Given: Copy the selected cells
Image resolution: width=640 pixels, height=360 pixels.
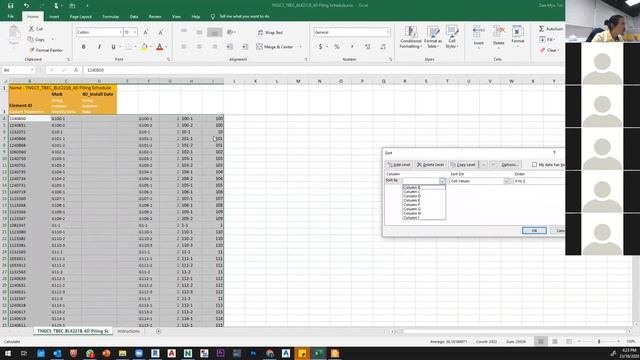Looking at the screenshot, I should 37,40.
